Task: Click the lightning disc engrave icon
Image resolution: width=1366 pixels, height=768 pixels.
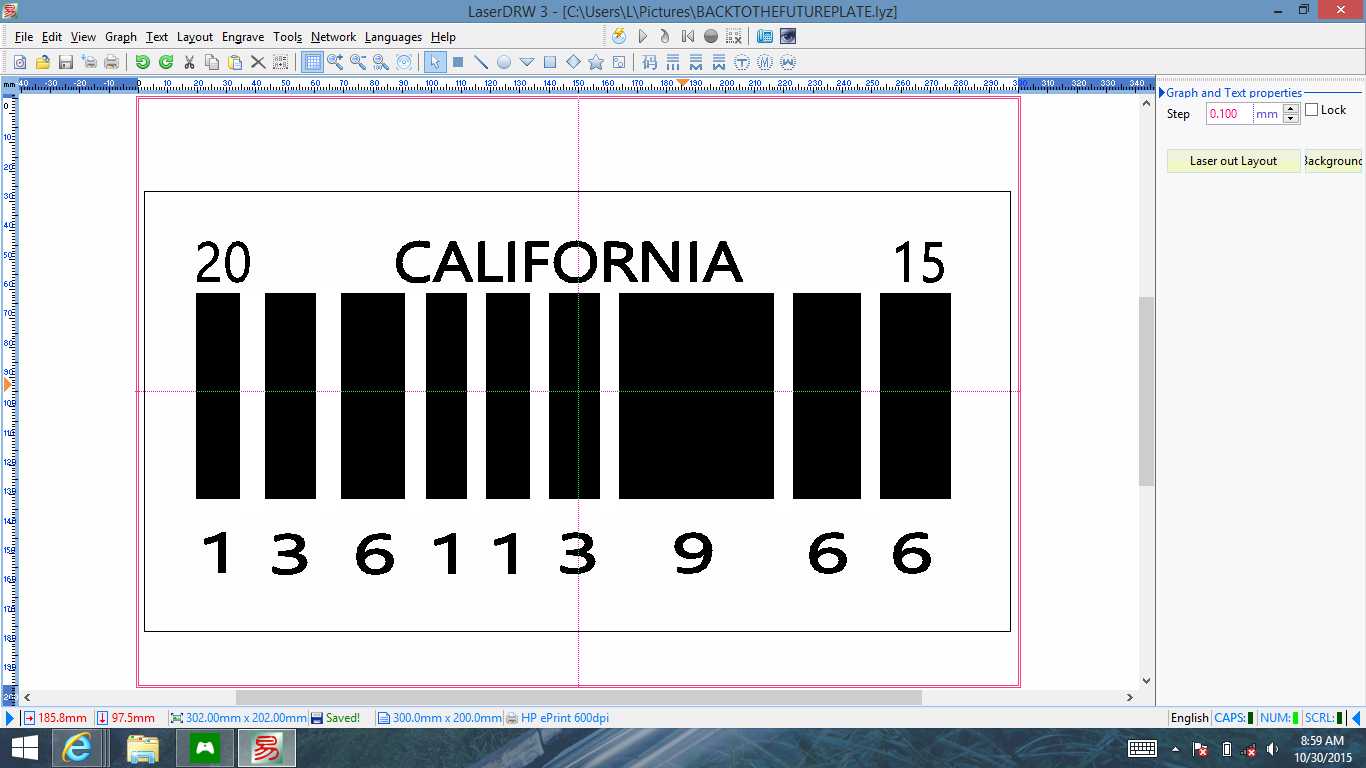Action: (x=619, y=36)
